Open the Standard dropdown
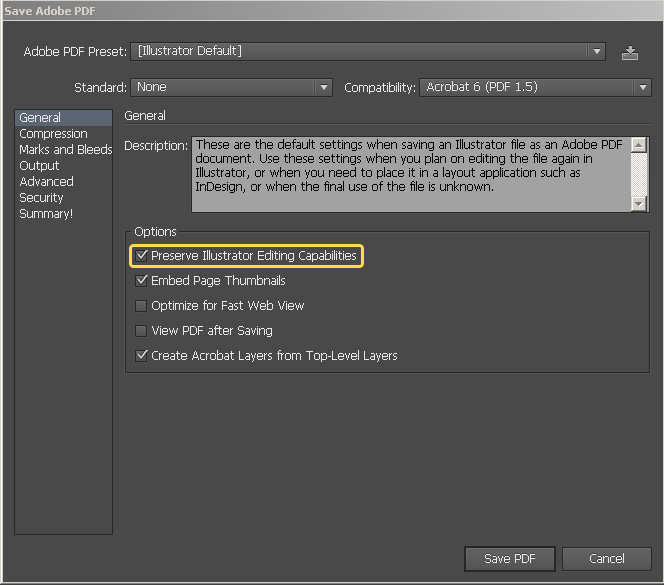 (x=231, y=87)
